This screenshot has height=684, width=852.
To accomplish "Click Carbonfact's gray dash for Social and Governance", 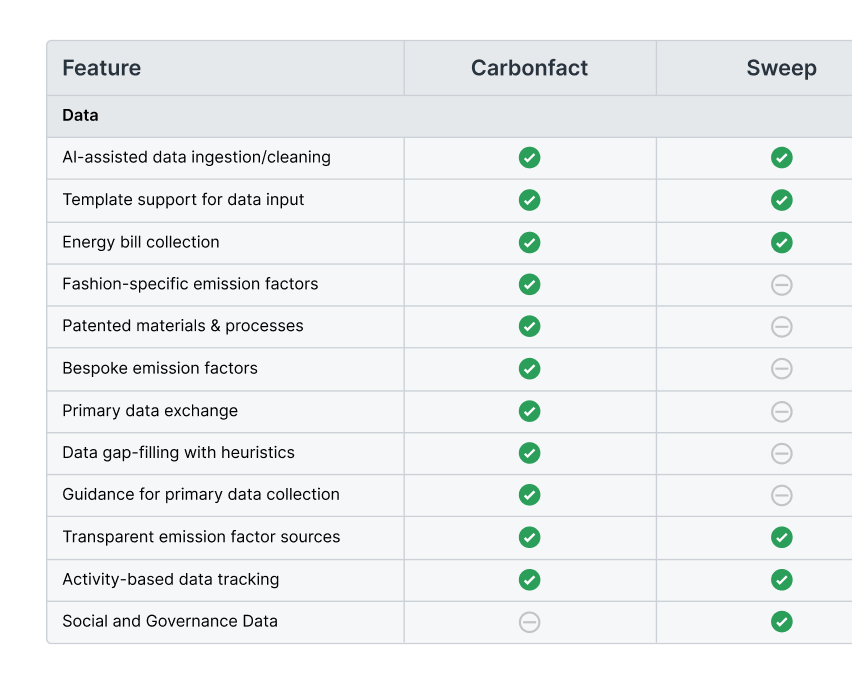I will point(529,622).
